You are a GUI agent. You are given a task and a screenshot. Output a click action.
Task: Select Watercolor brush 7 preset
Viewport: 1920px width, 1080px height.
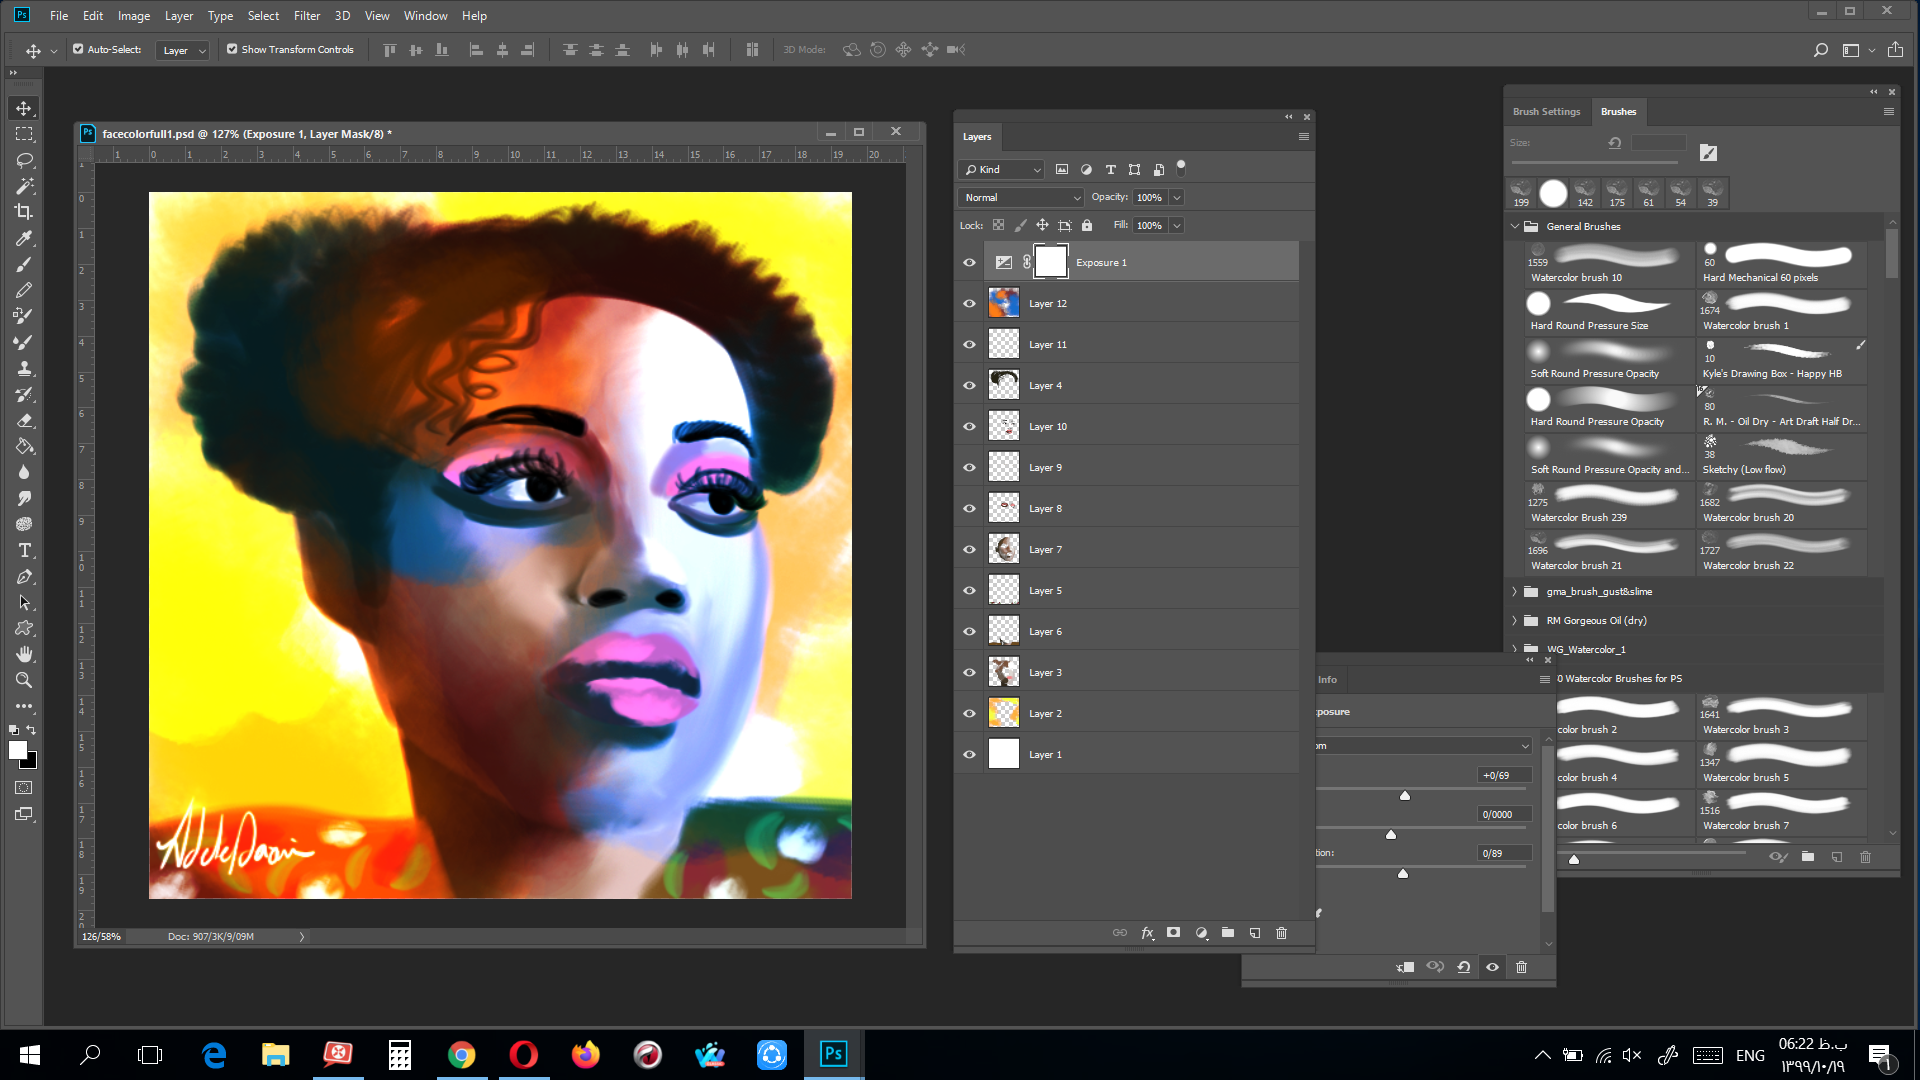[1782, 812]
